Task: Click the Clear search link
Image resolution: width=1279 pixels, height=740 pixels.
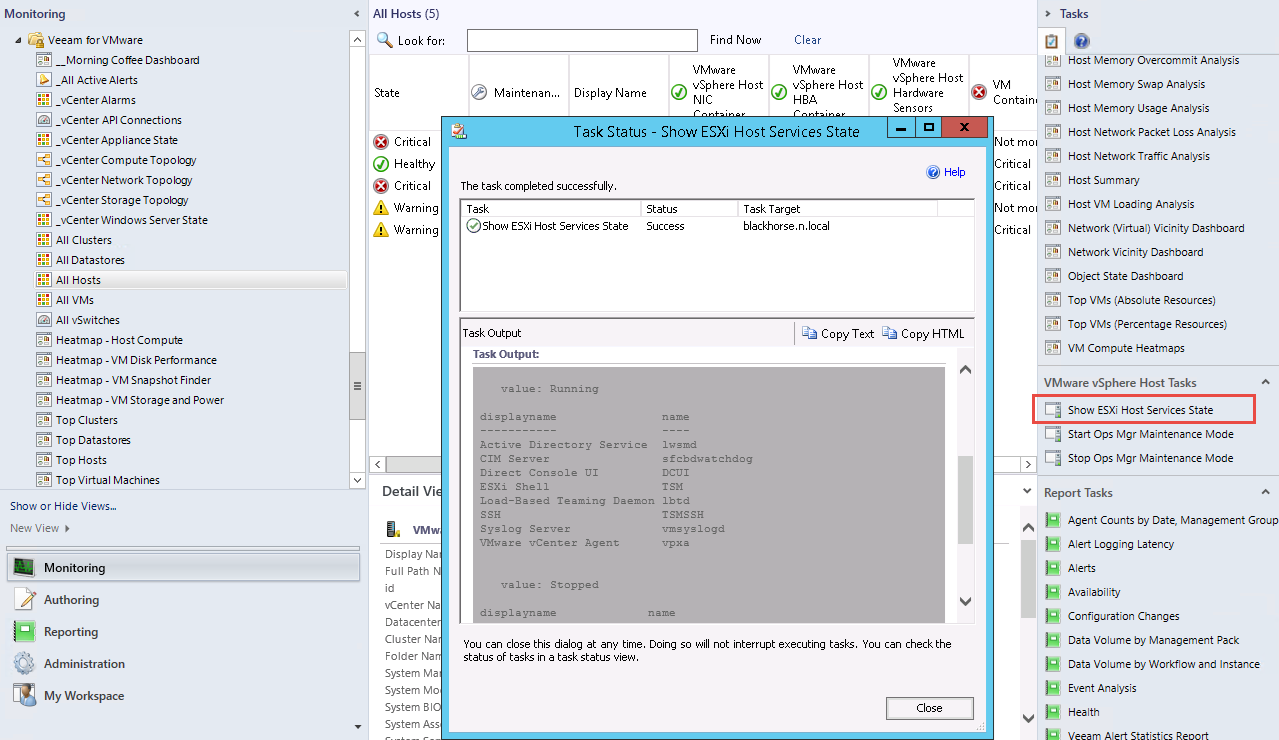Action: click(x=807, y=40)
